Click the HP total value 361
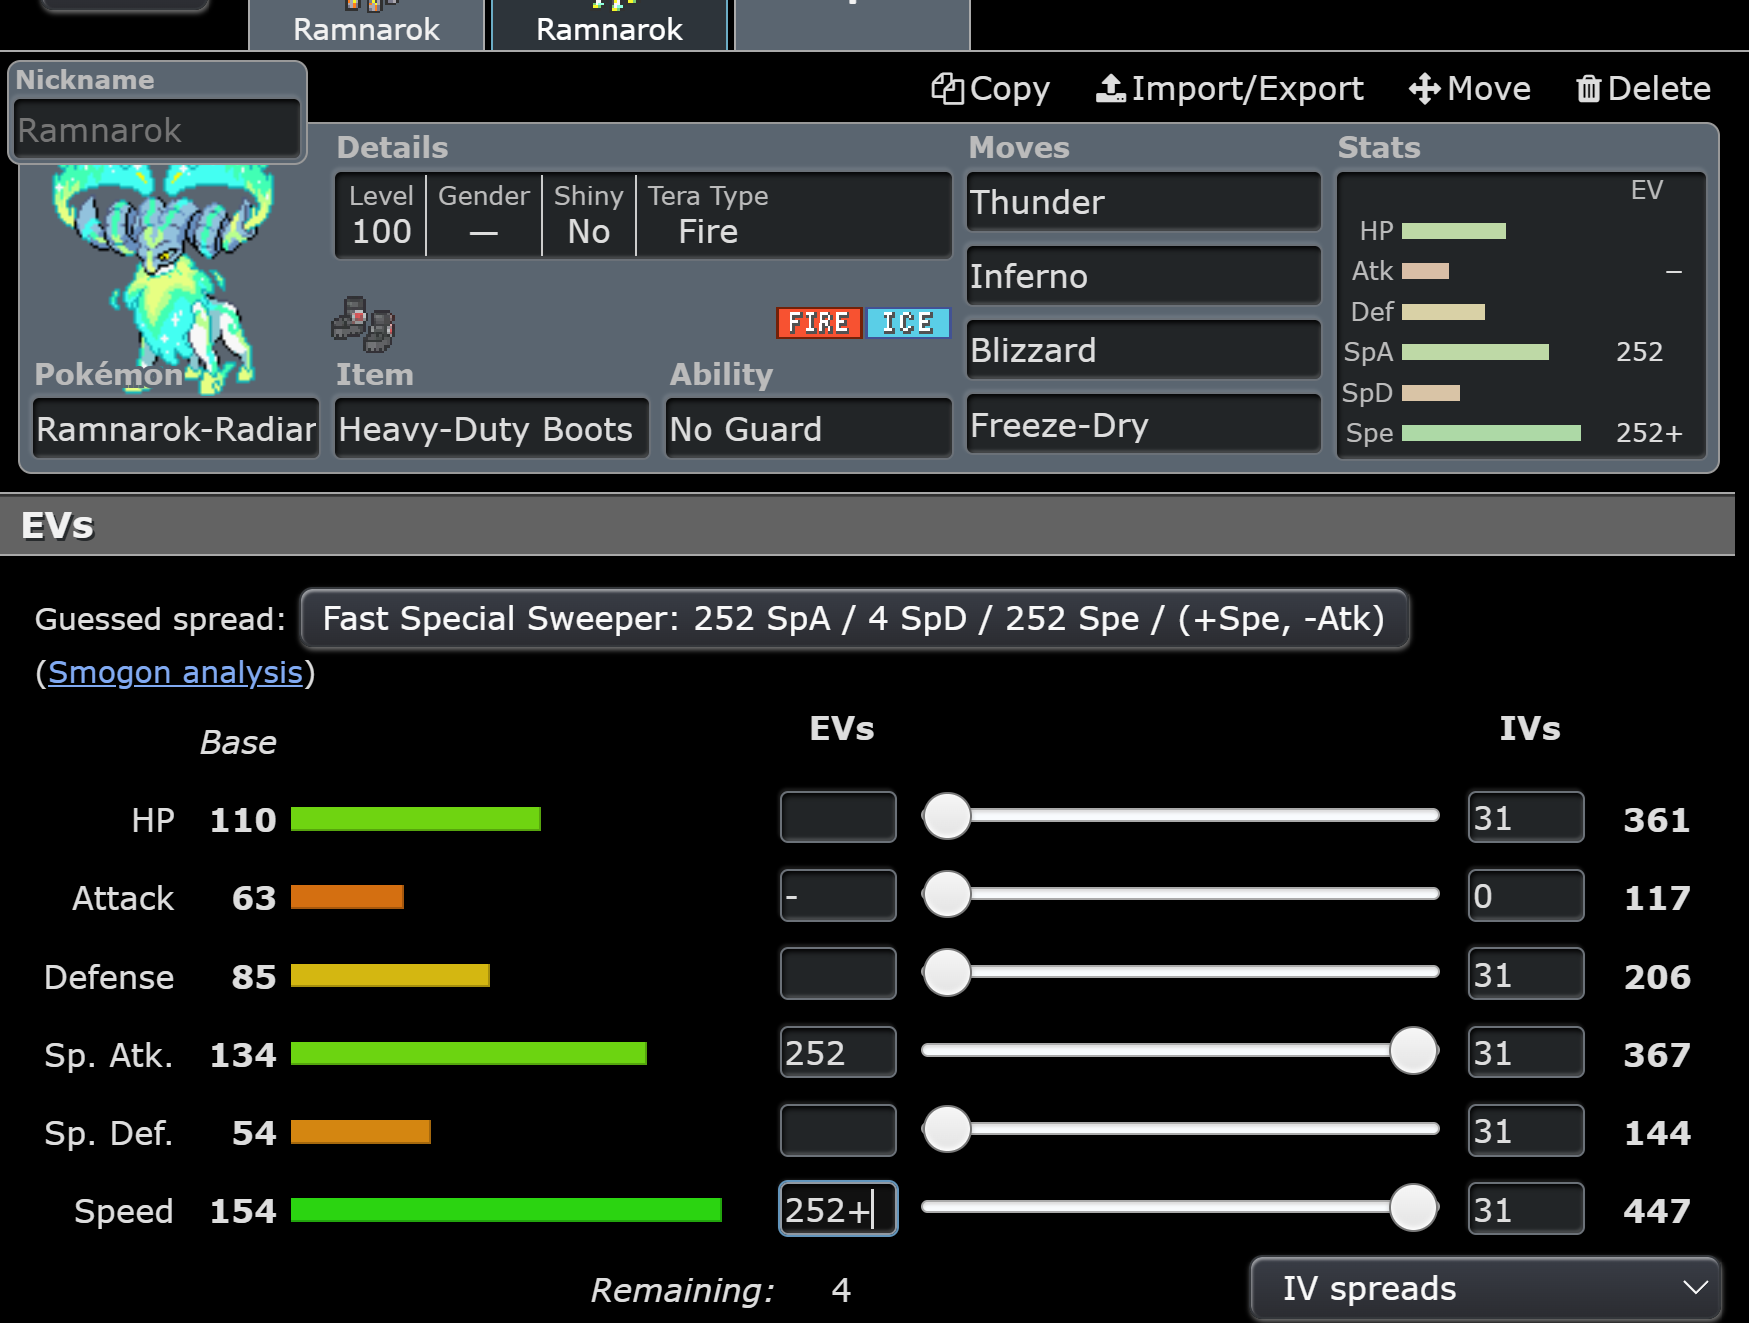Image resolution: width=1749 pixels, height=1323 pixels. [x=1656, y=820]
